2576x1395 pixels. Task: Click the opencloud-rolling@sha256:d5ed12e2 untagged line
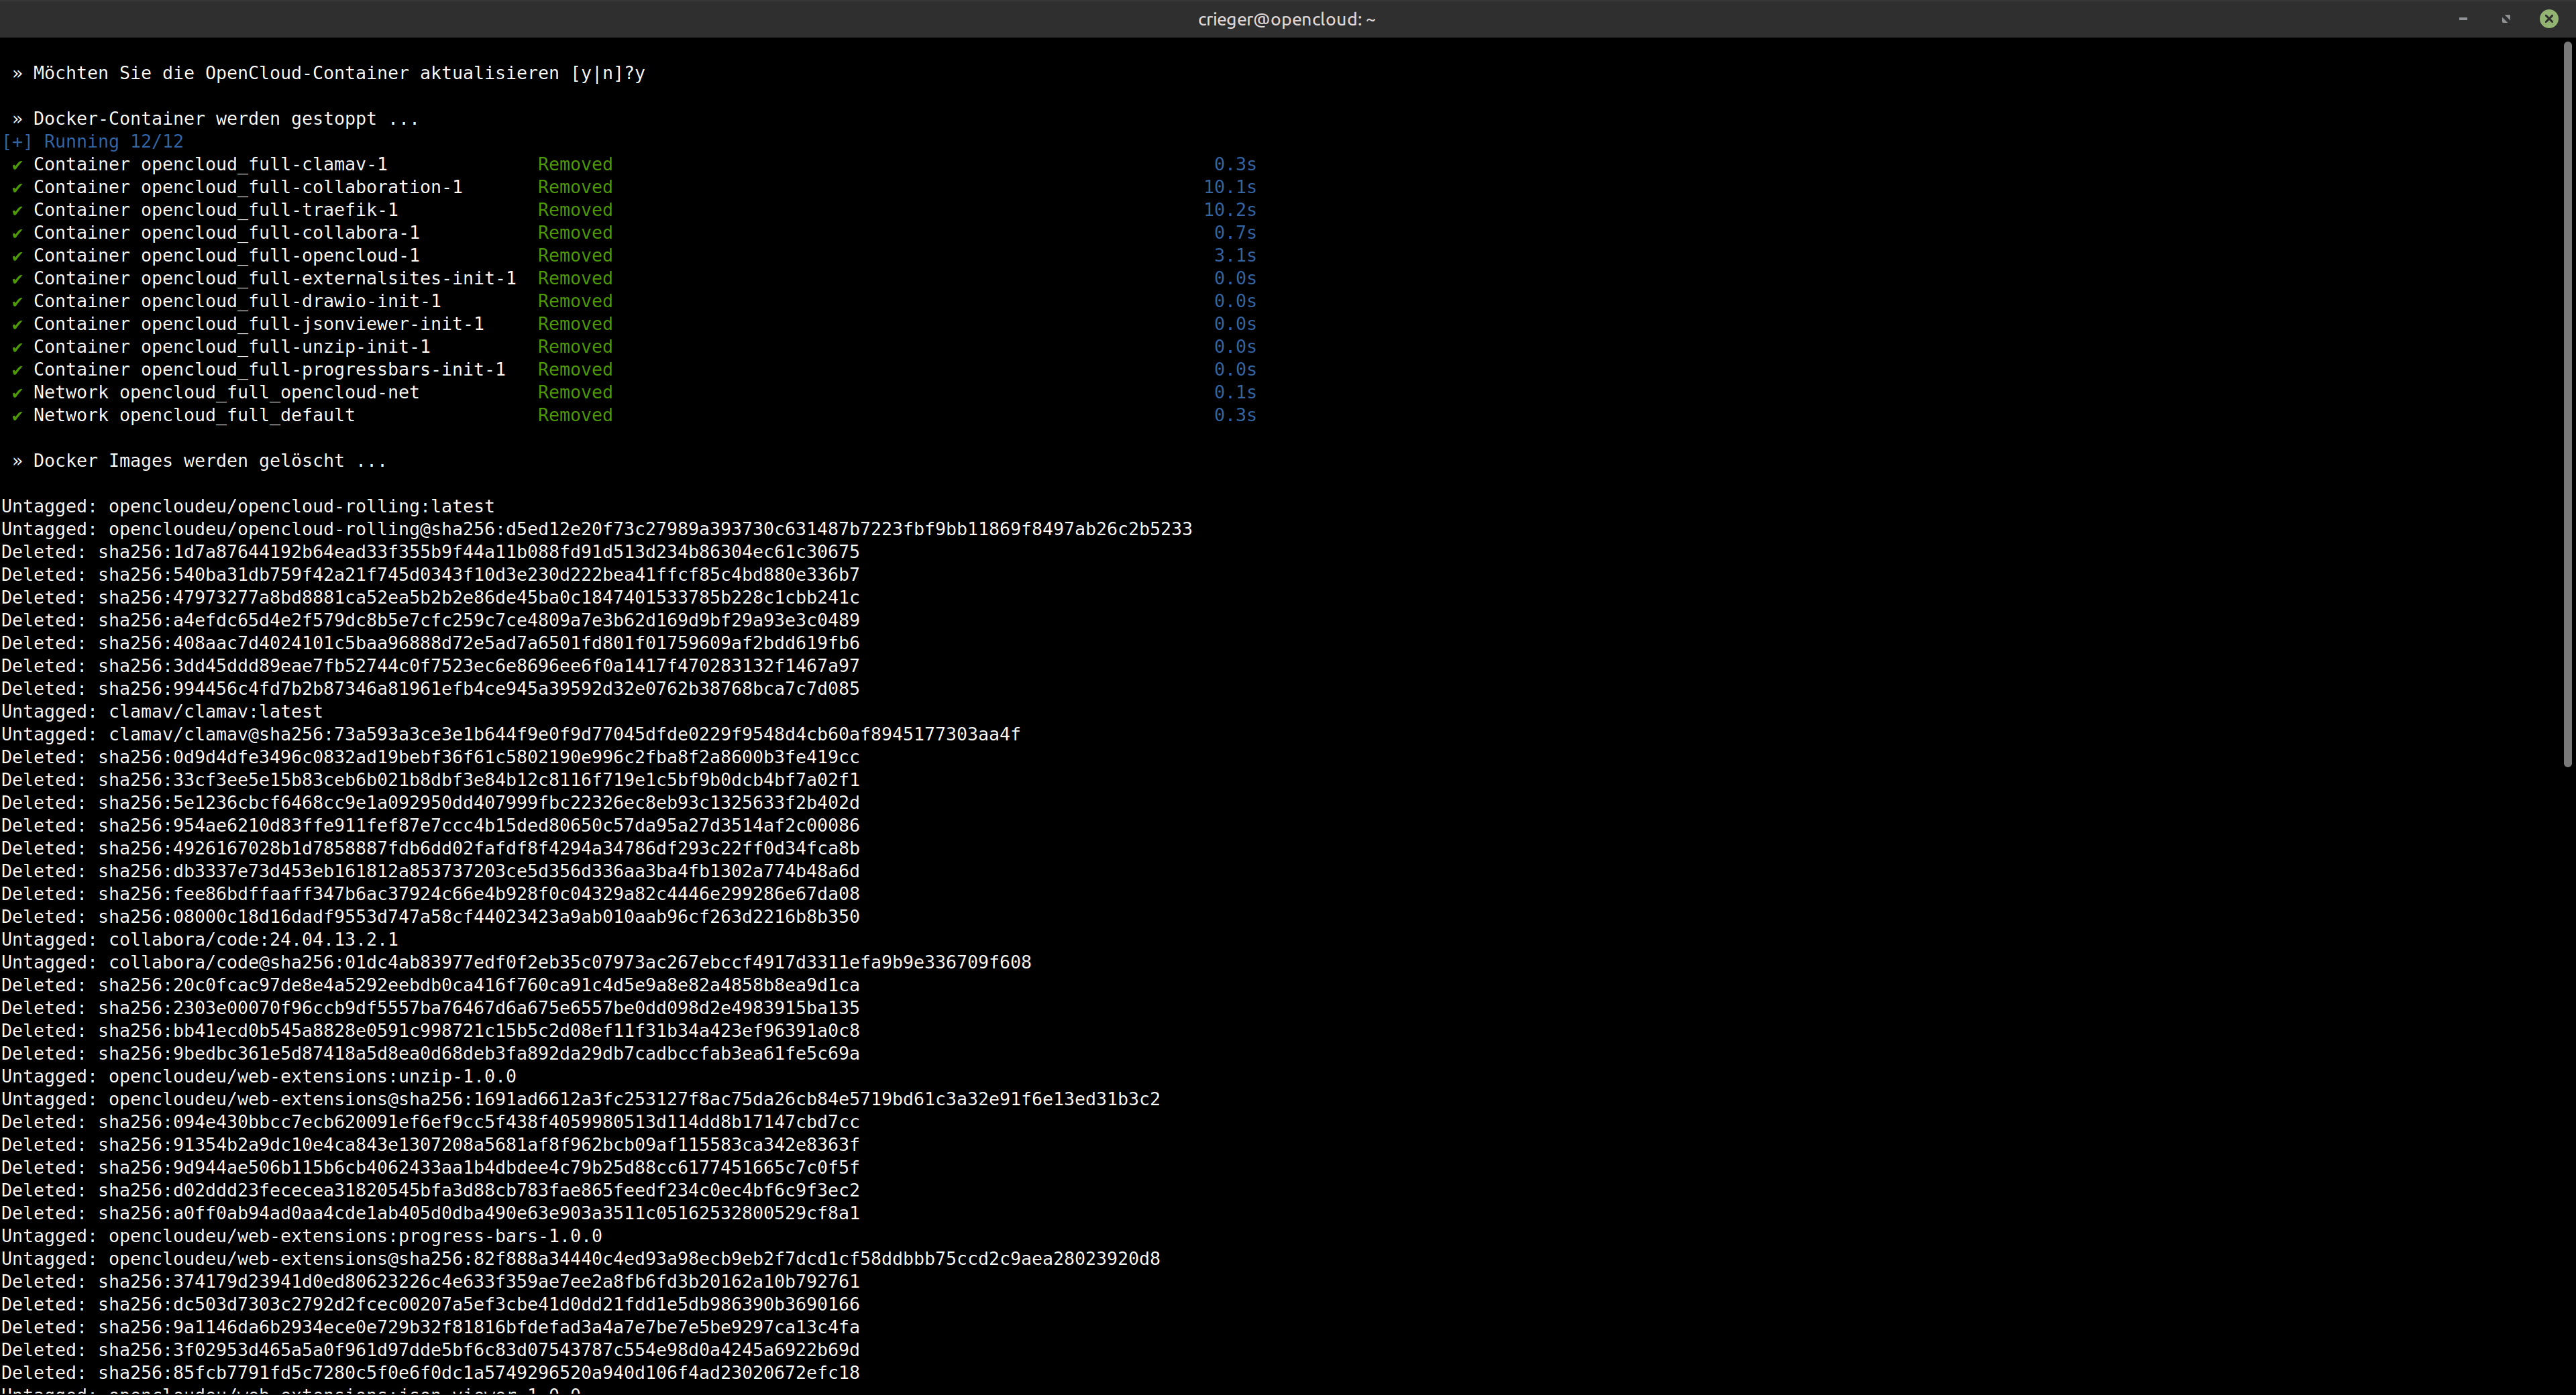pos(597,529)
